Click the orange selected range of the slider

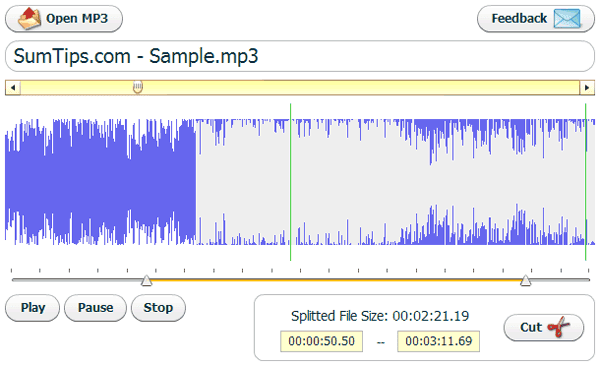point(336,280)
